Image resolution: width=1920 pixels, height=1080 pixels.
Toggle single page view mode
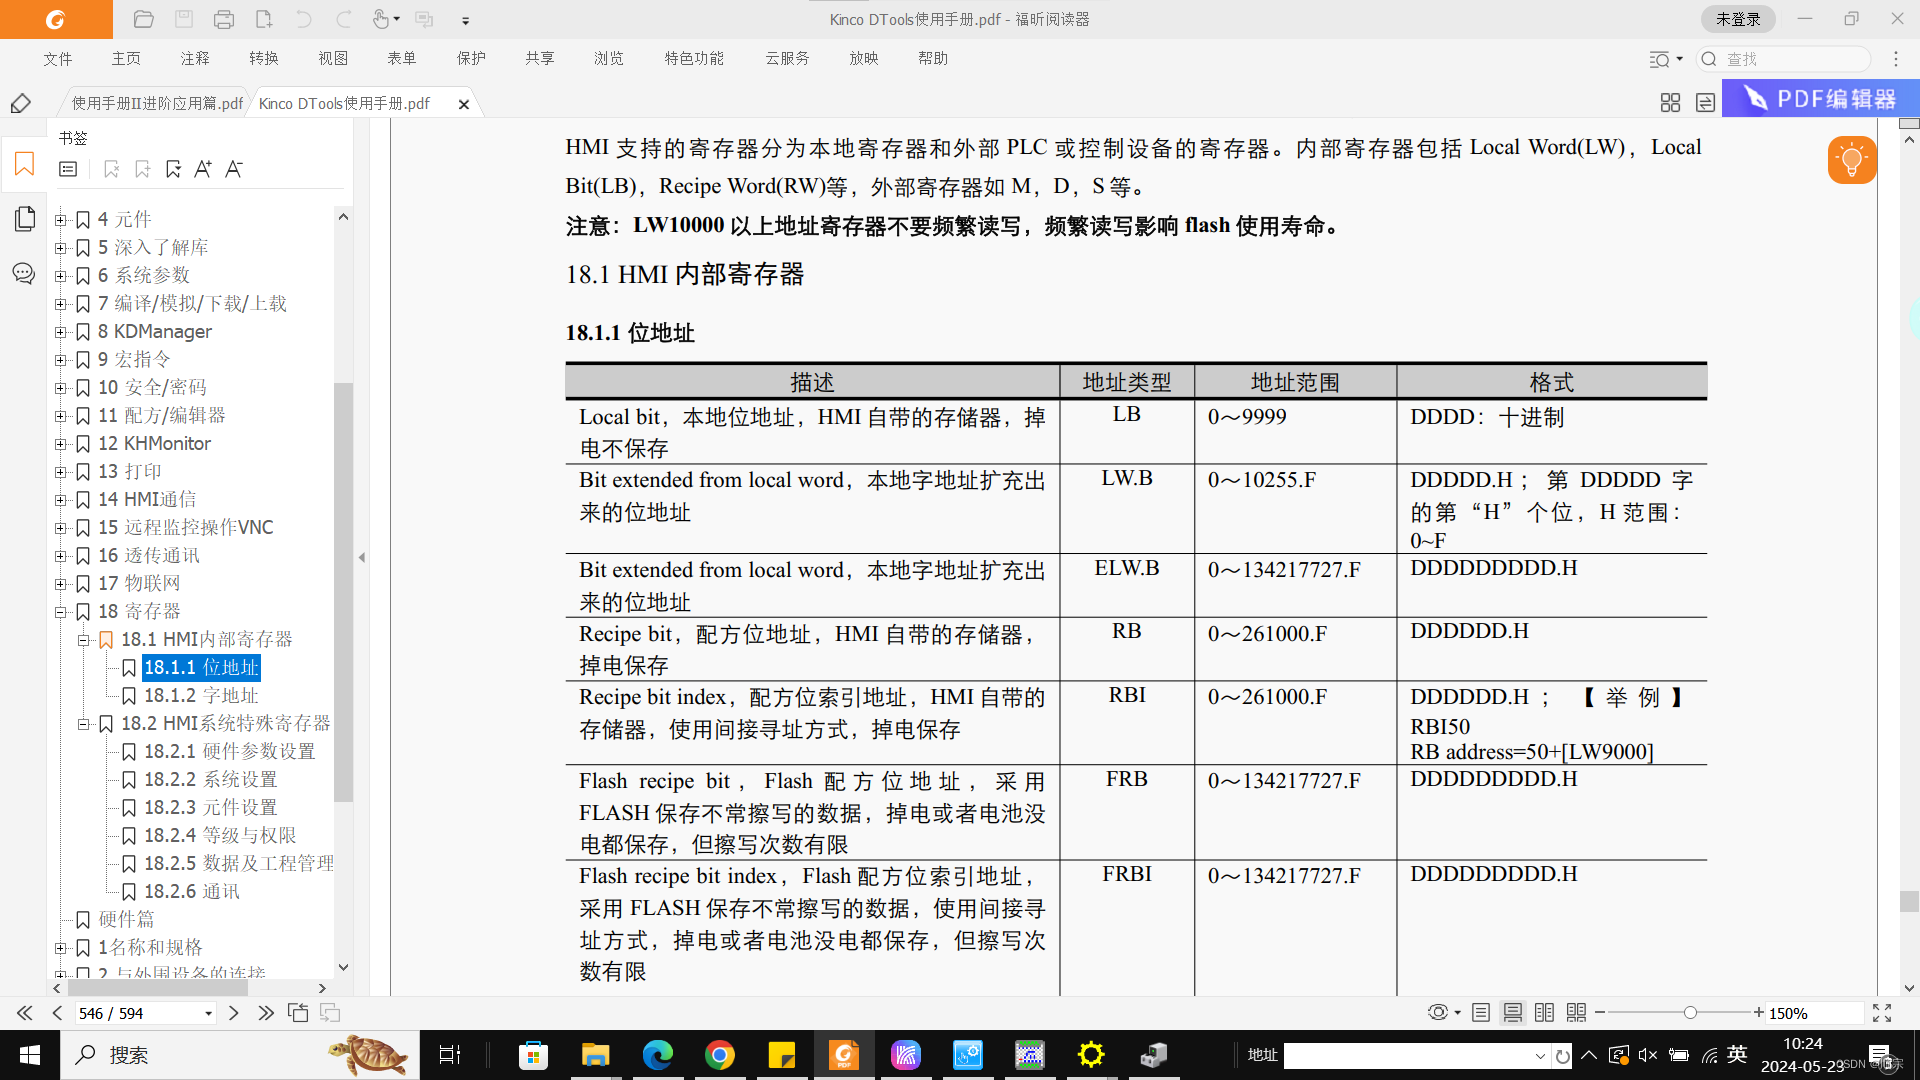[x=1481, y=1013]
